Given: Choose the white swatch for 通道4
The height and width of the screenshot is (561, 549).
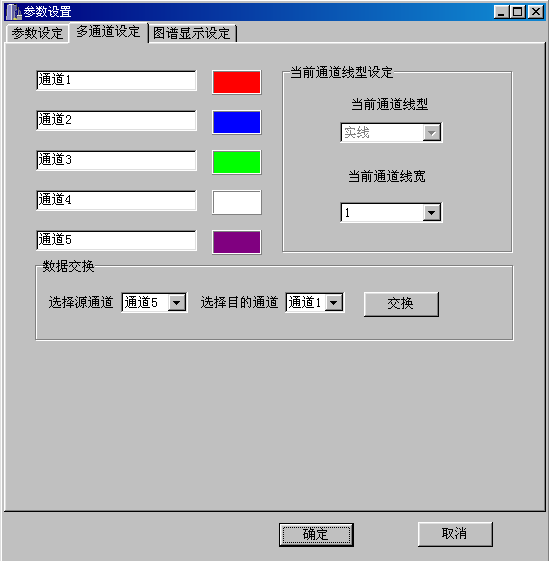Looking at the screenshot, I should tap(237, 203).
